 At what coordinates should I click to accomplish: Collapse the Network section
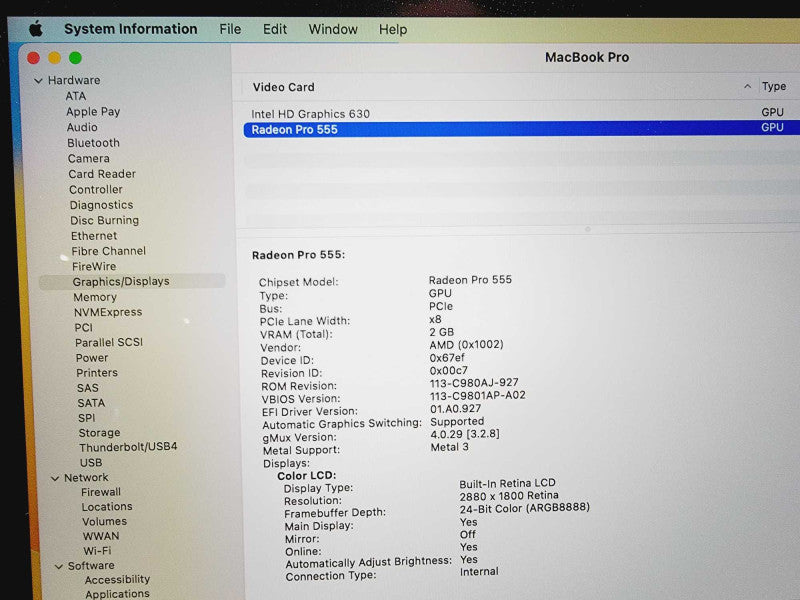pyautogui.click(x=55, y=478)
